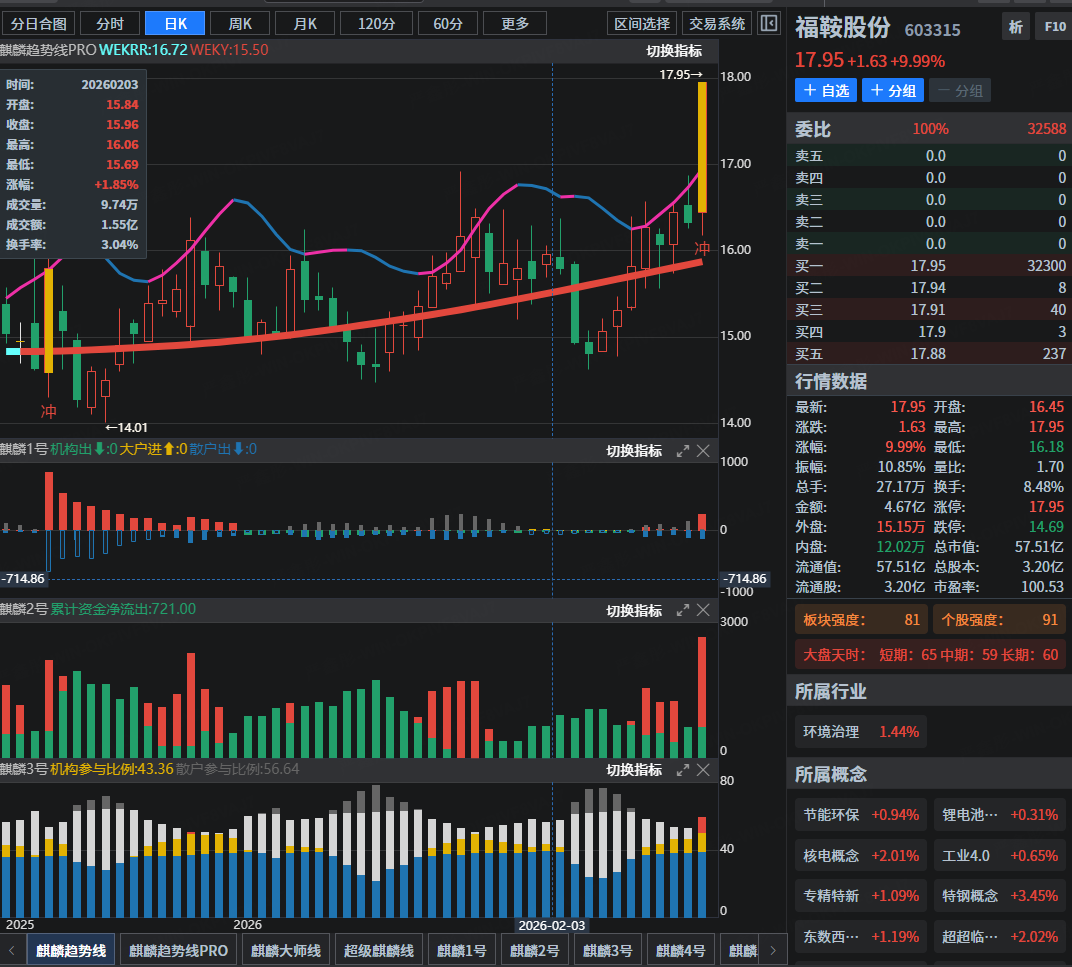This screenshot has height=967, width=1072.
Task: Open 切换指标 for the 麒麟2号 panel
Action: click(634, 610)
